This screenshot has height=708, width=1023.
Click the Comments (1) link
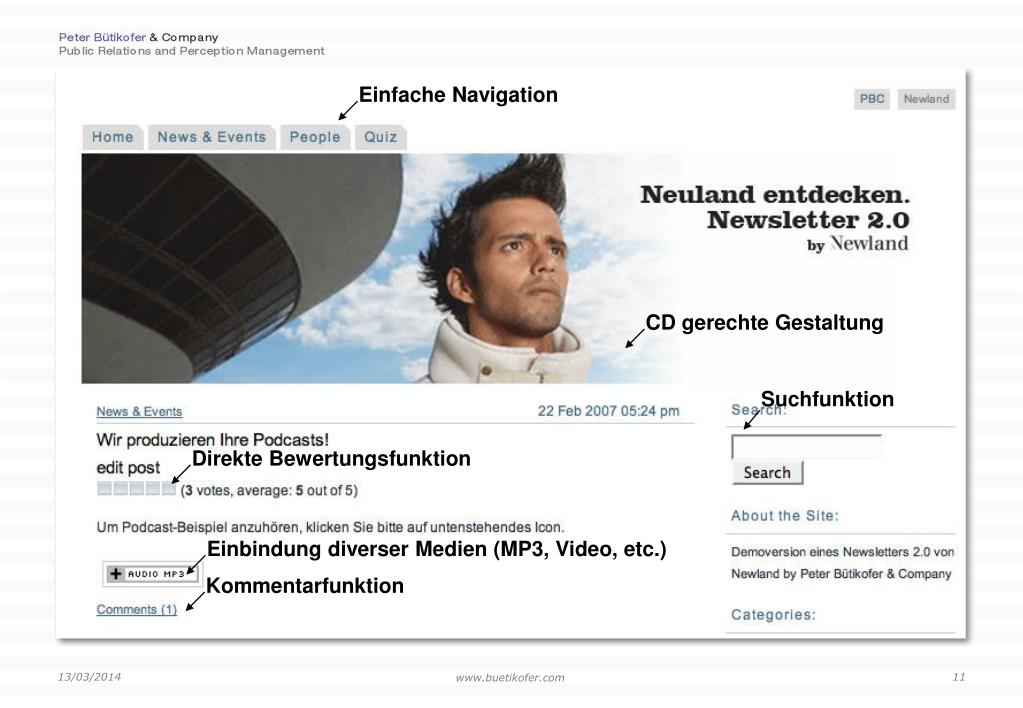point(136,609)
